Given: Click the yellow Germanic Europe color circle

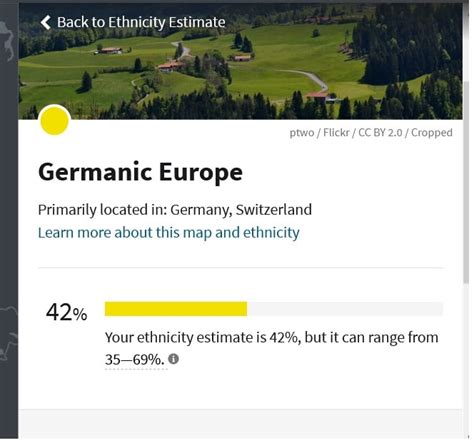Looking at the screenshot, I should click(54, 120).
